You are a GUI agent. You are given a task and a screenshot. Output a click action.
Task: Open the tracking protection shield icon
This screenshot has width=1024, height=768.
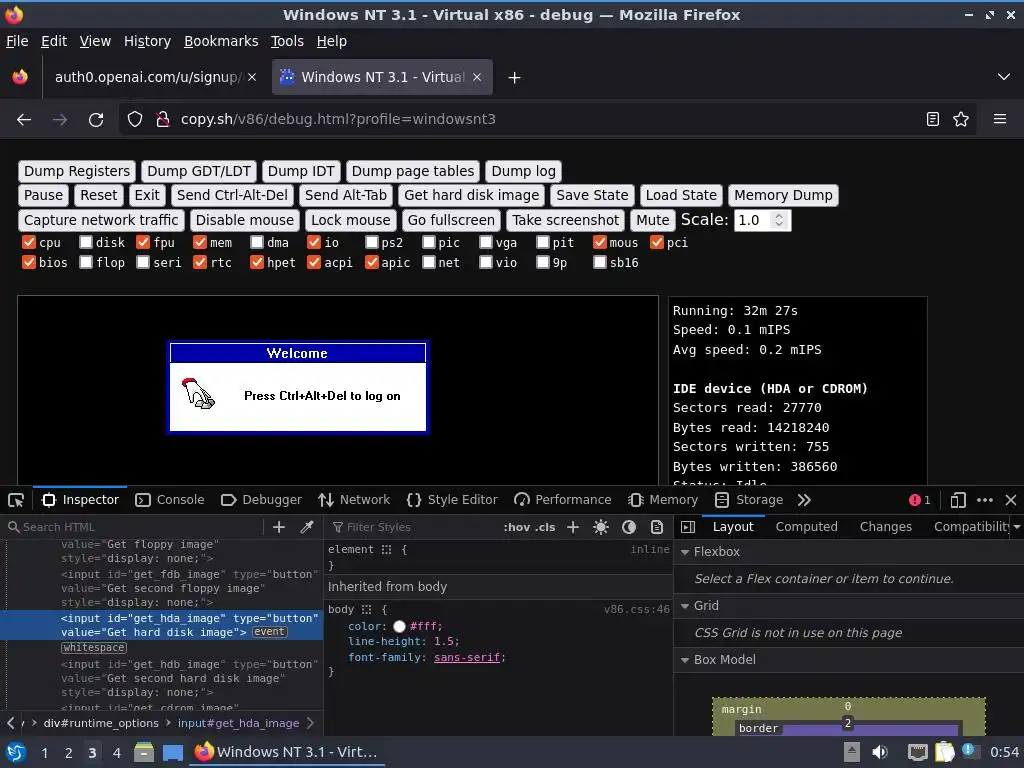(135, 120)
